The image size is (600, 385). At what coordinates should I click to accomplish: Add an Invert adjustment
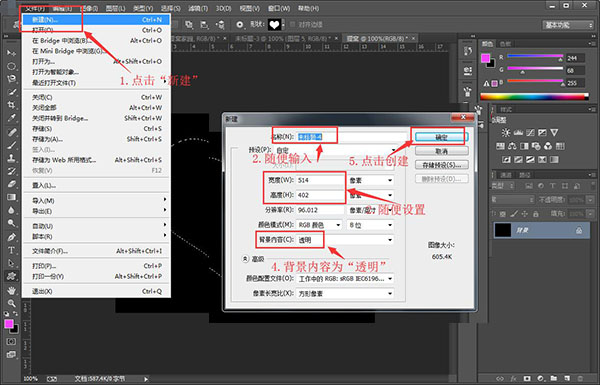[x=506, y=159]
